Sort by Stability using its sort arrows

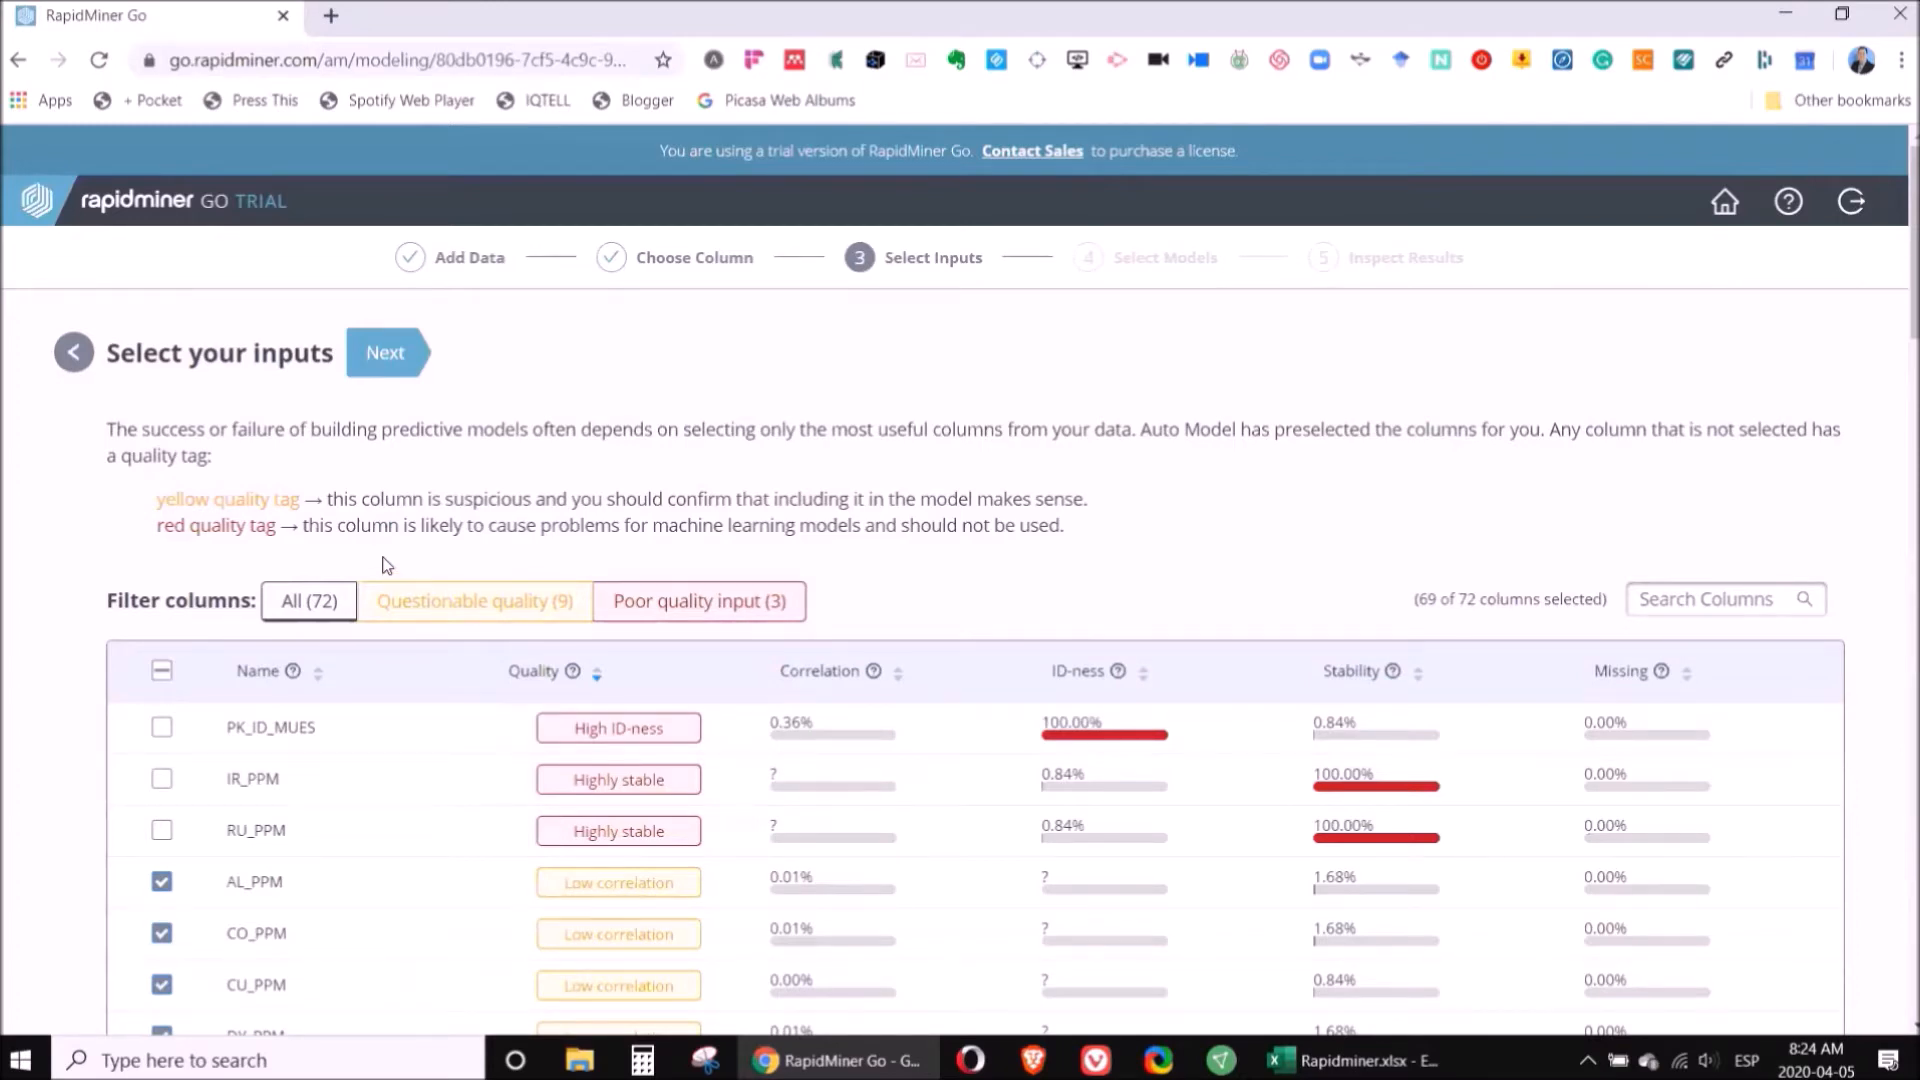(1418, 673)
